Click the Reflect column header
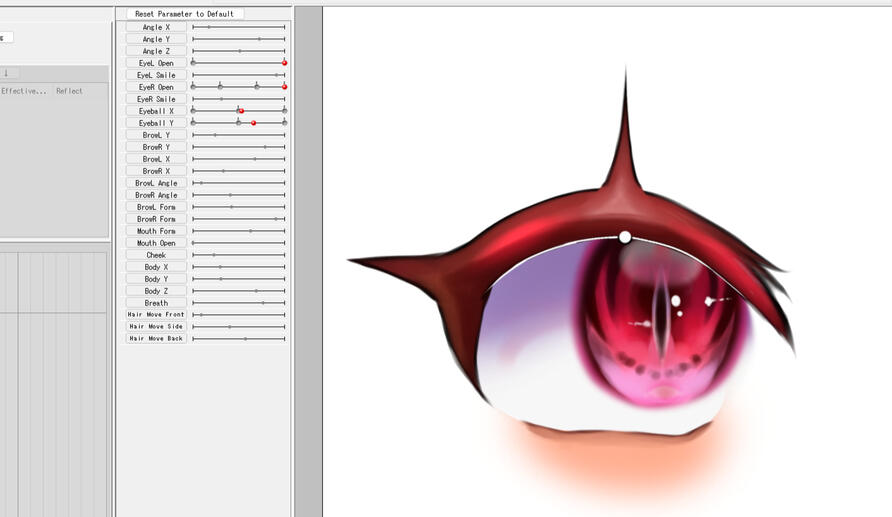The image size is (892, 517). [x=70, y=91]
